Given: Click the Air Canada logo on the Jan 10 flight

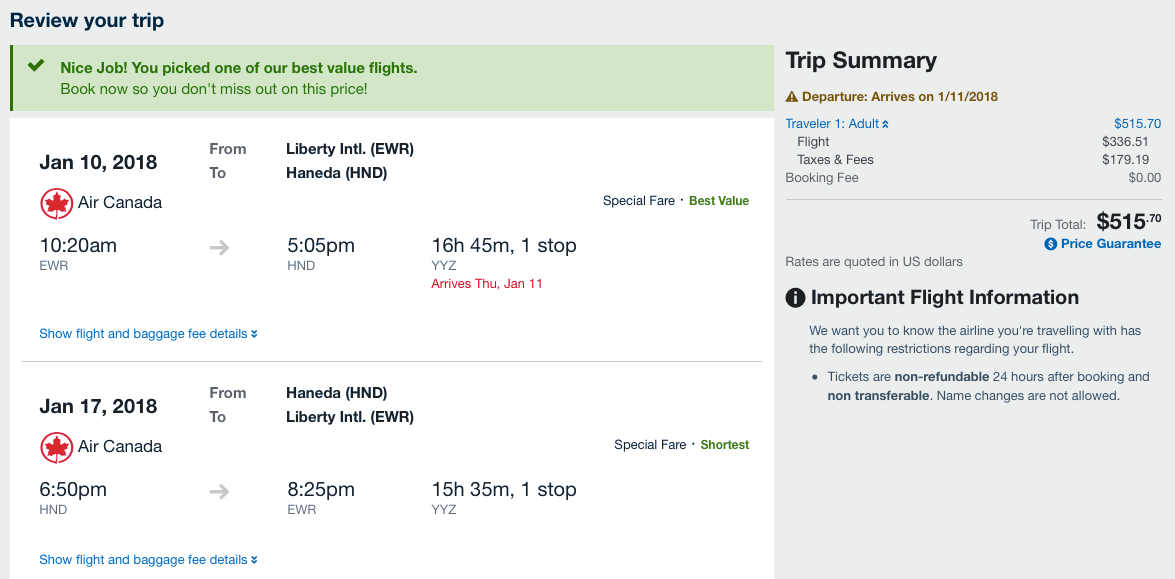Looking at the screenshot, I should tap(57, 203).
